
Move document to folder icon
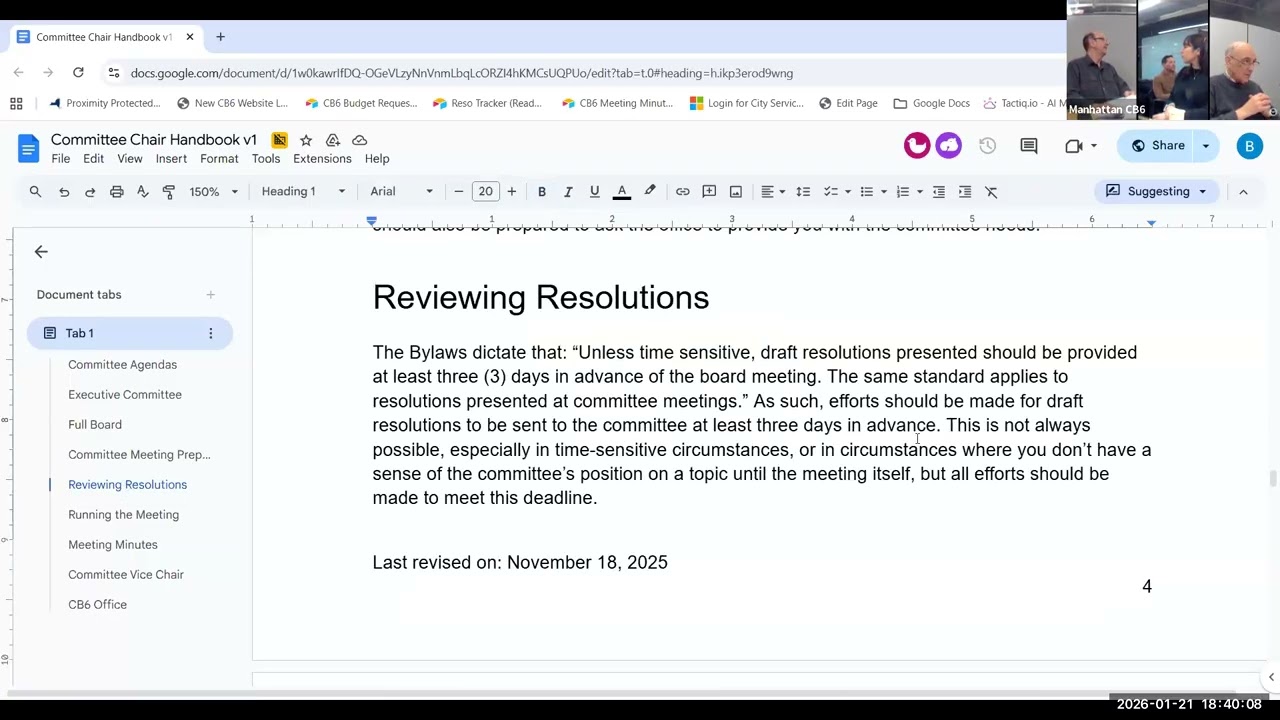(x=333, y=140)
